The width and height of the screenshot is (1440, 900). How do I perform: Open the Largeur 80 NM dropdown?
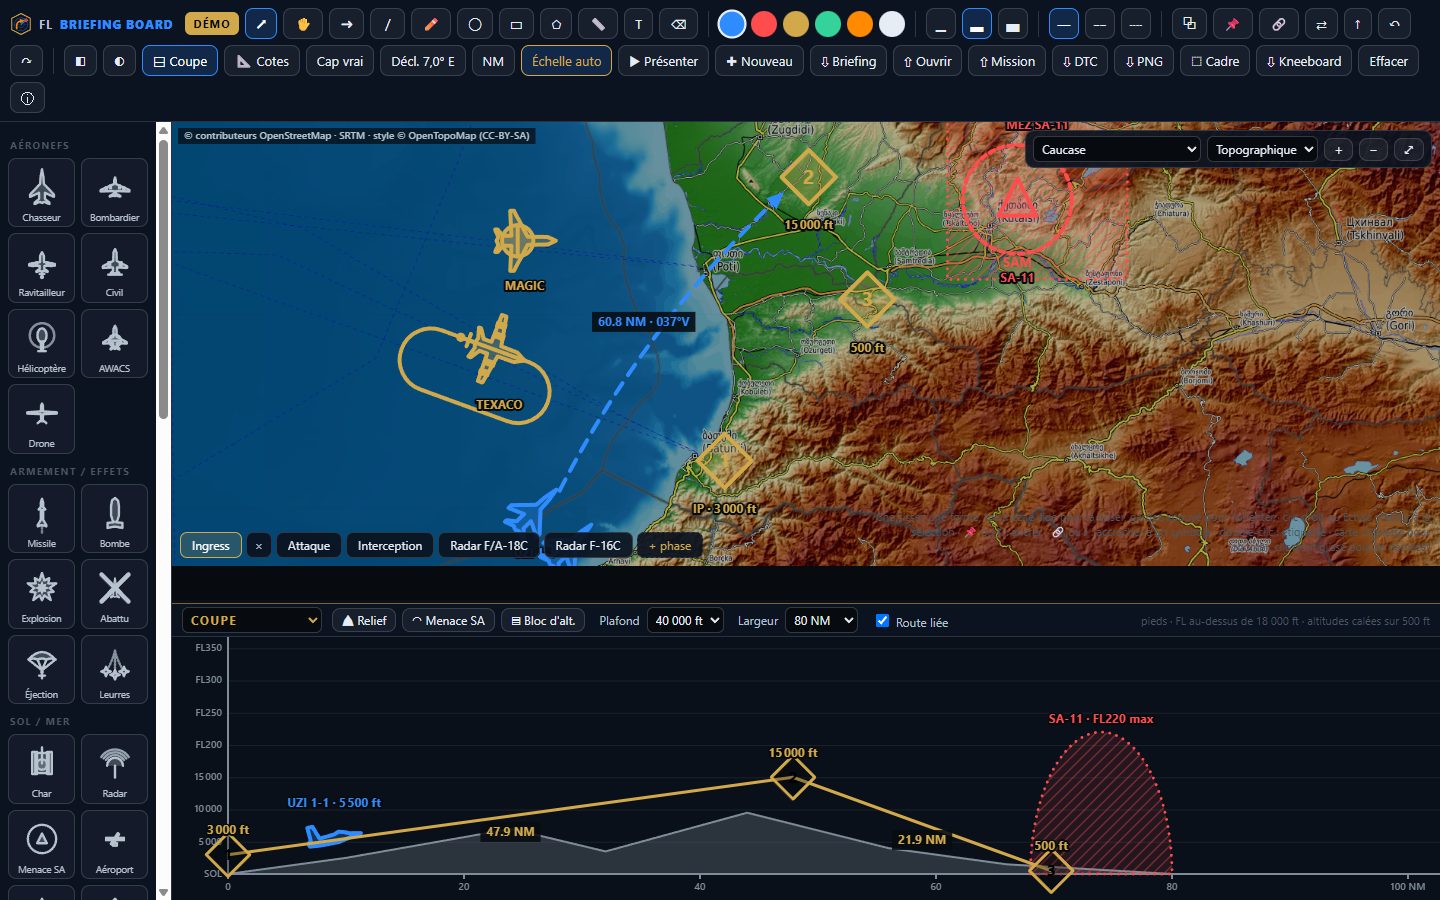(821, 621)
